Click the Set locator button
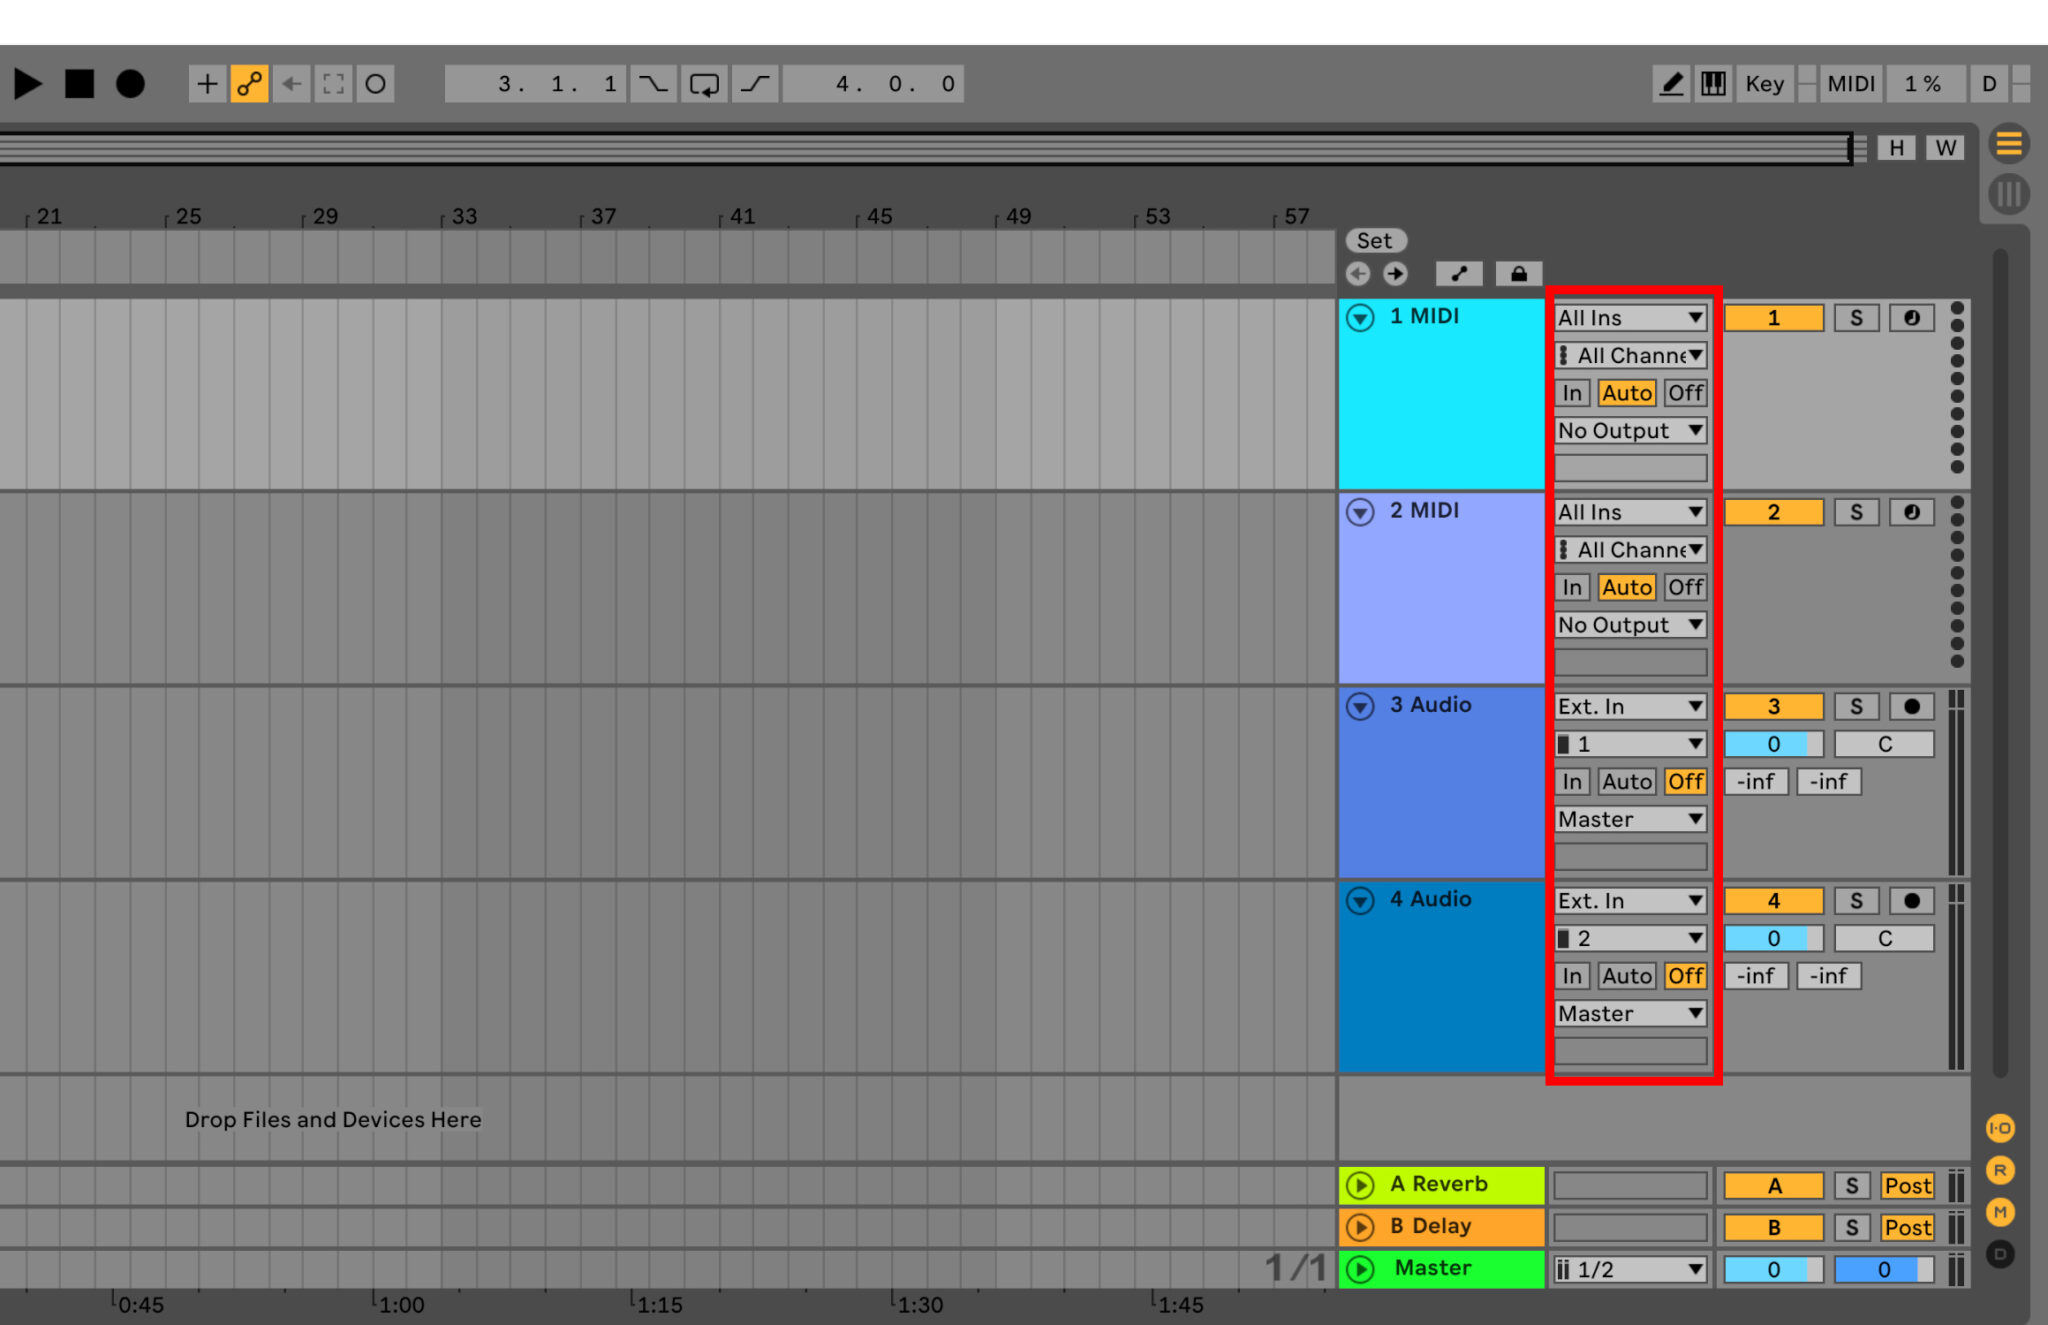The image size is (2048, 1325). 1375,241
